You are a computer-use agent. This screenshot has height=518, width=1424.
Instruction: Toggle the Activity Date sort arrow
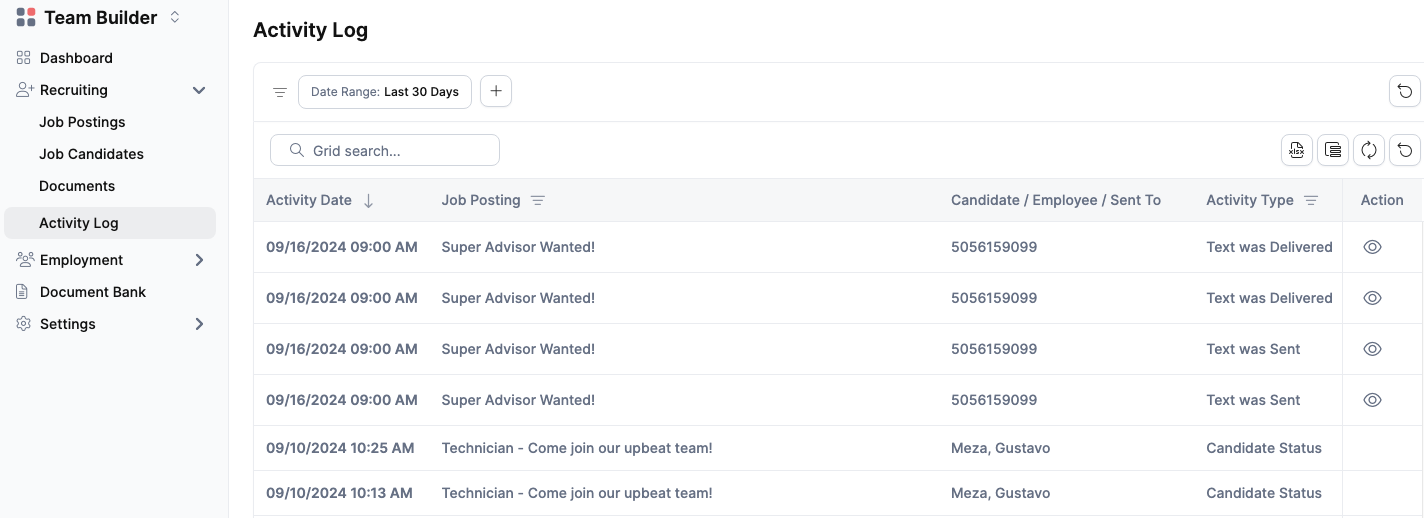point(368,200)
